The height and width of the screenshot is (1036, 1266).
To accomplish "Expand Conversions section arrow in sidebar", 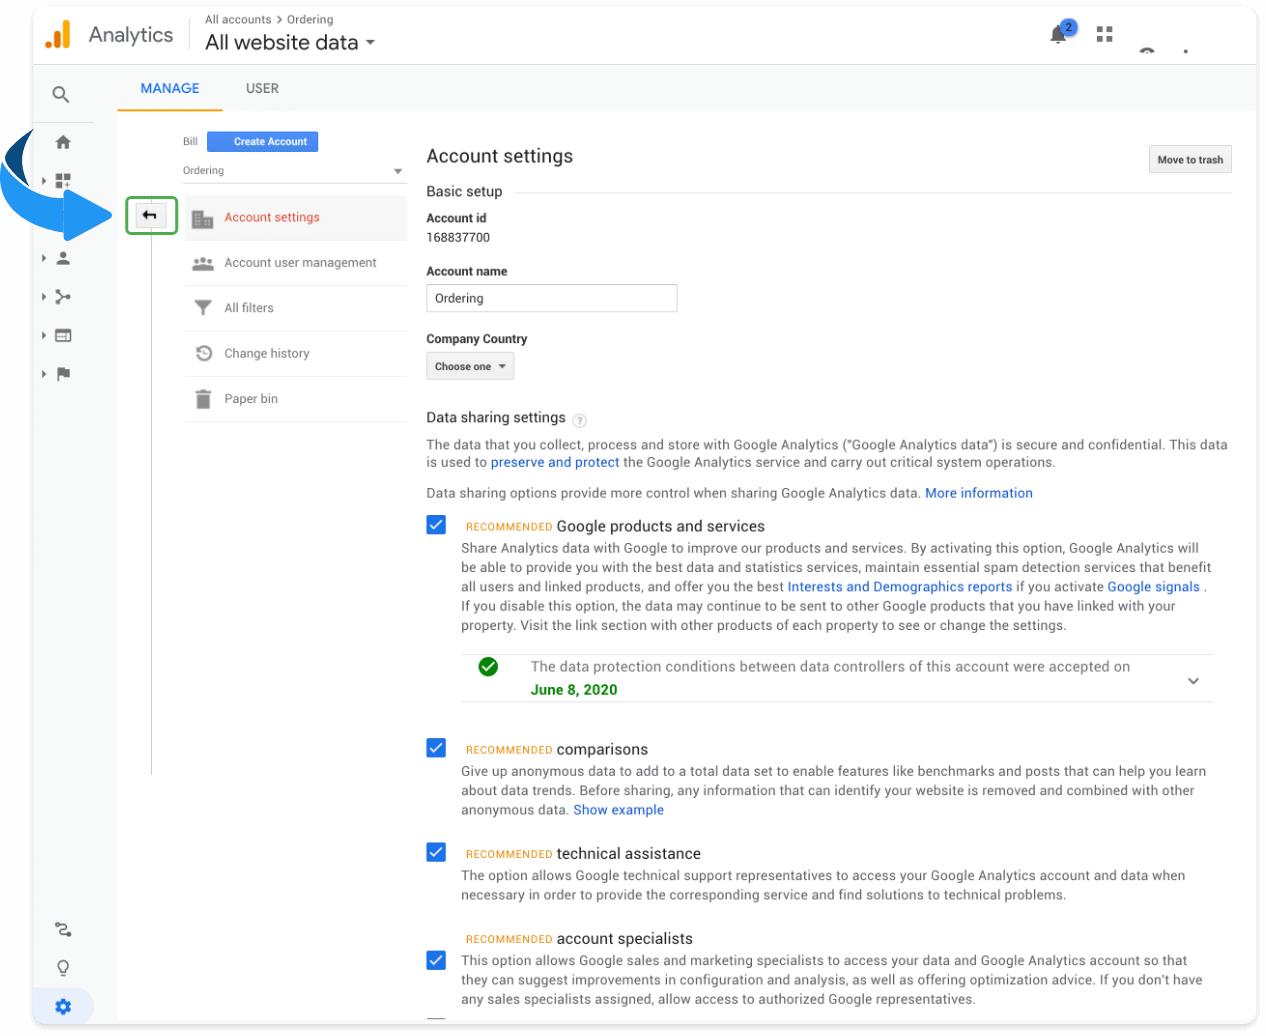I will [44, 374].
